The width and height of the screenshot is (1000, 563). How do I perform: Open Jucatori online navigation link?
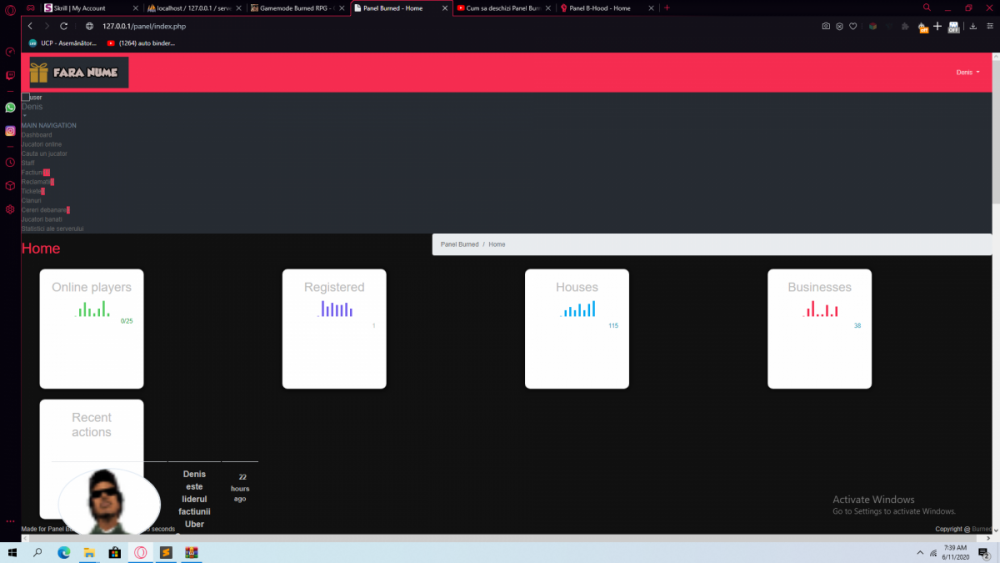pyautogui.click(x=42, y=144)
